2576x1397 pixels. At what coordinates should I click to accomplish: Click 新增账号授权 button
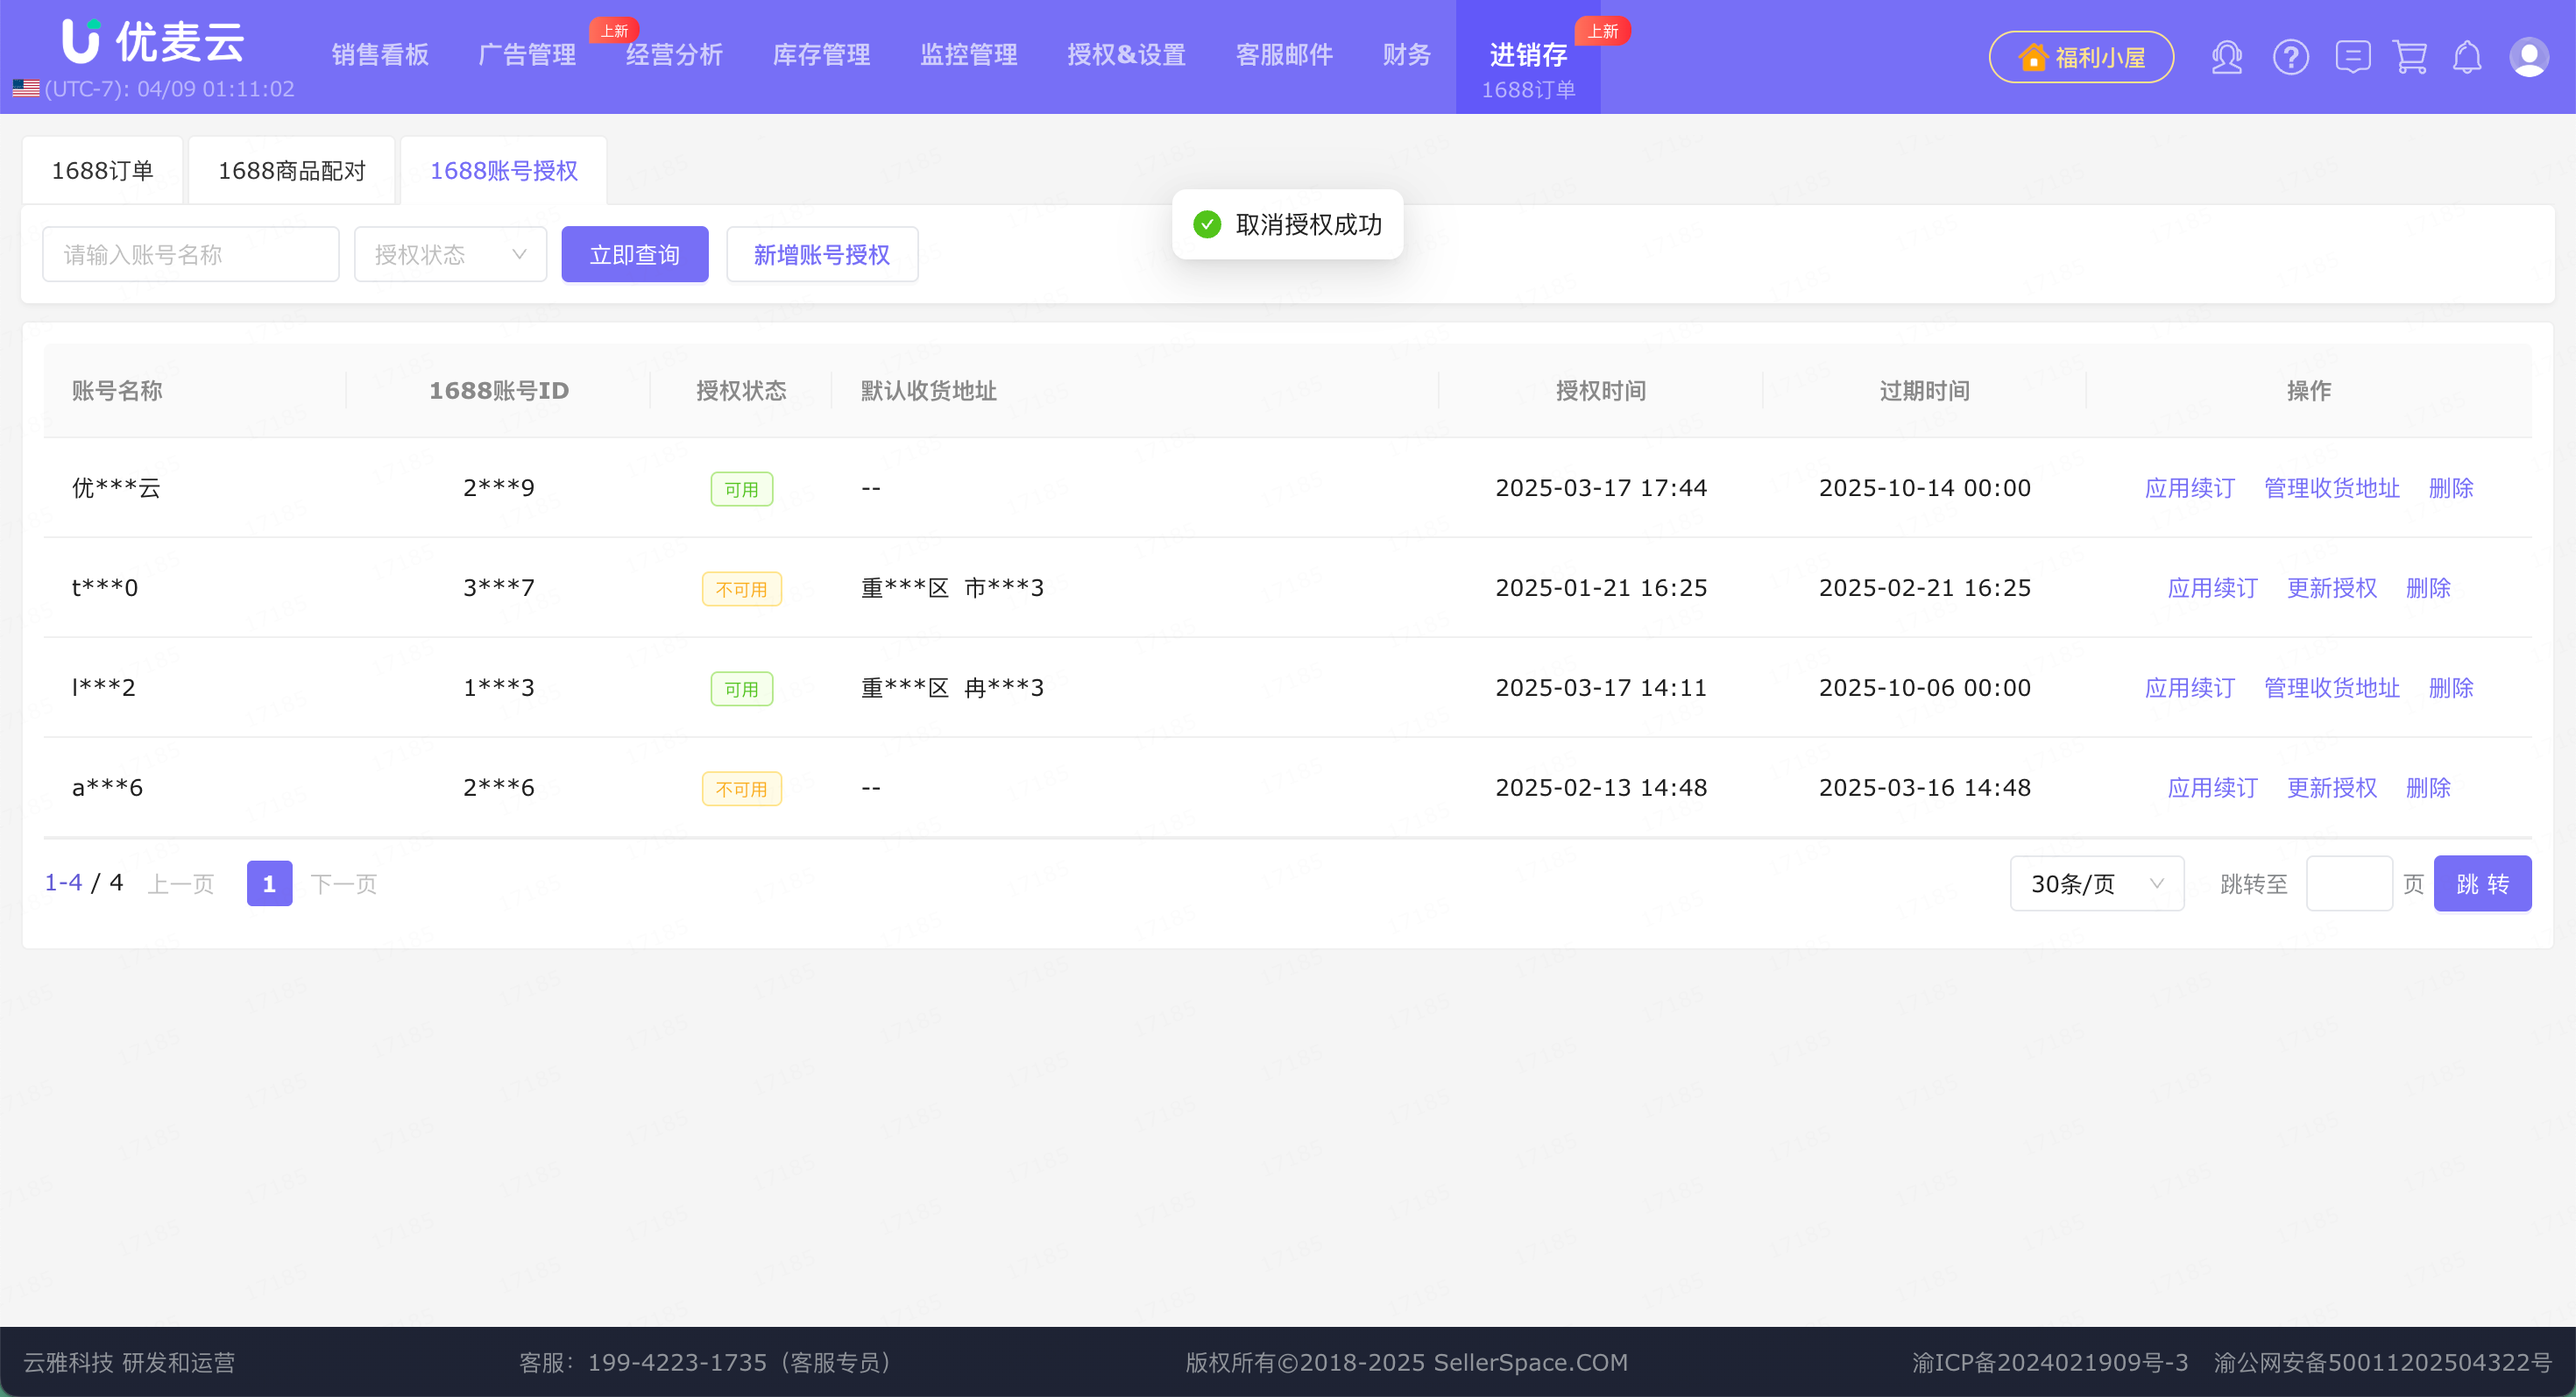pos(821,255)
